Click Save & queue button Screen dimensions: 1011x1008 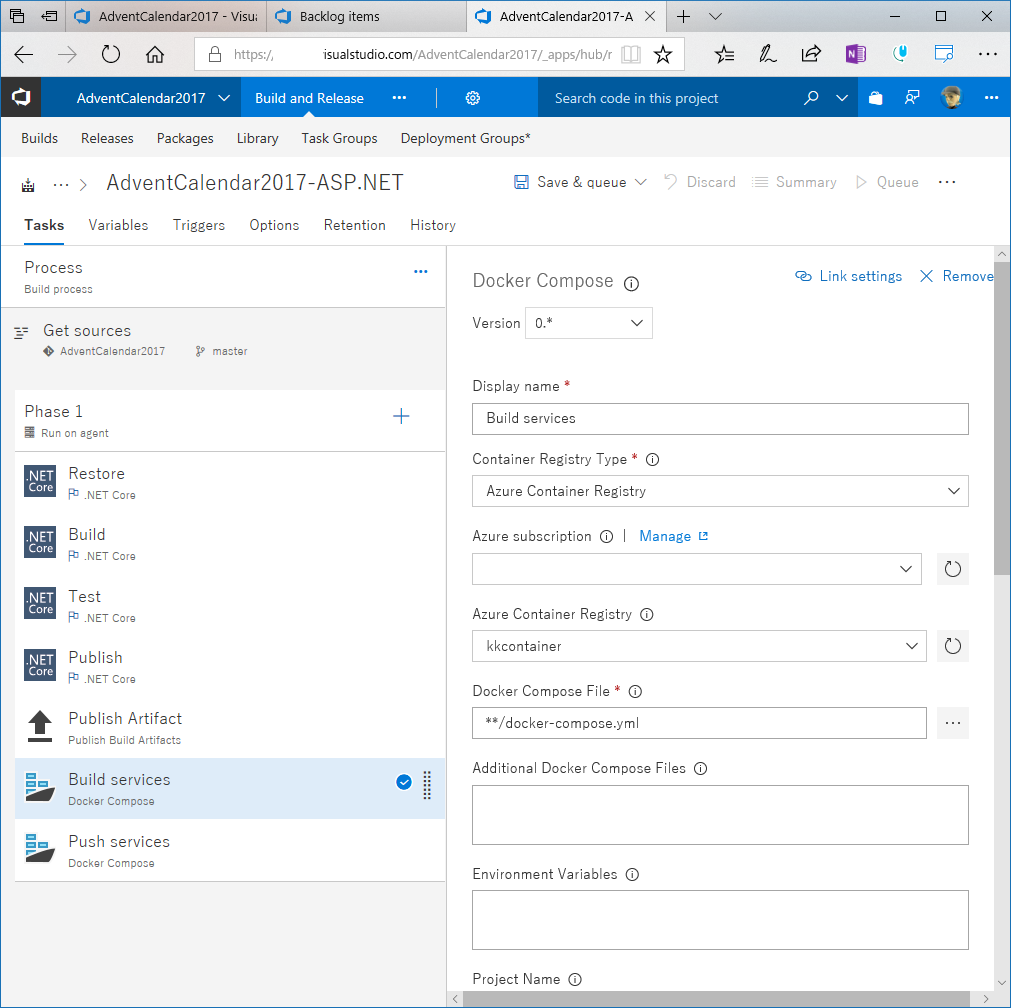point(570,182)
